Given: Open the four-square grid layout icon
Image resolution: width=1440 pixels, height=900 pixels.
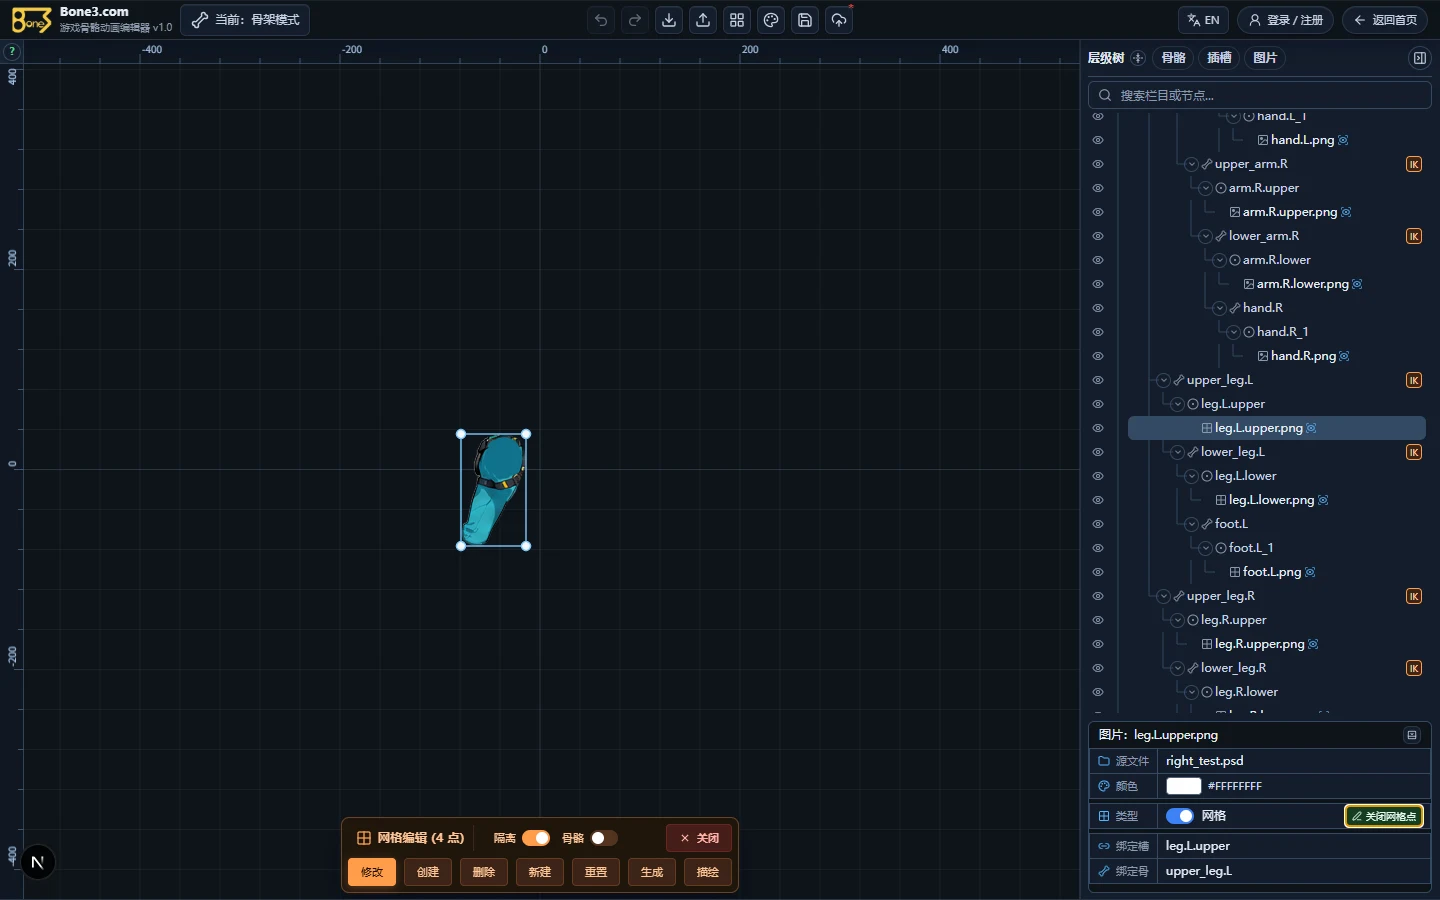Looking at the screenshot, I should (x=737, y=20).
